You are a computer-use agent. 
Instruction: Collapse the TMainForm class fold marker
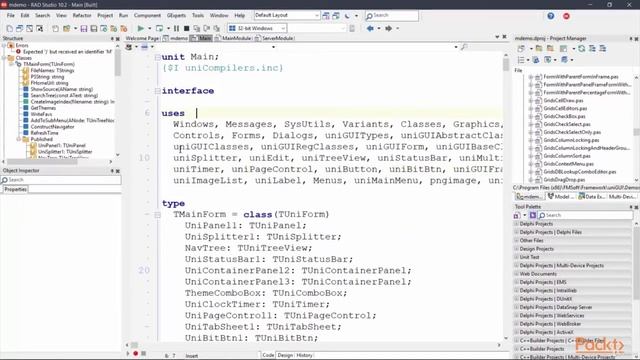click(158, 215)
